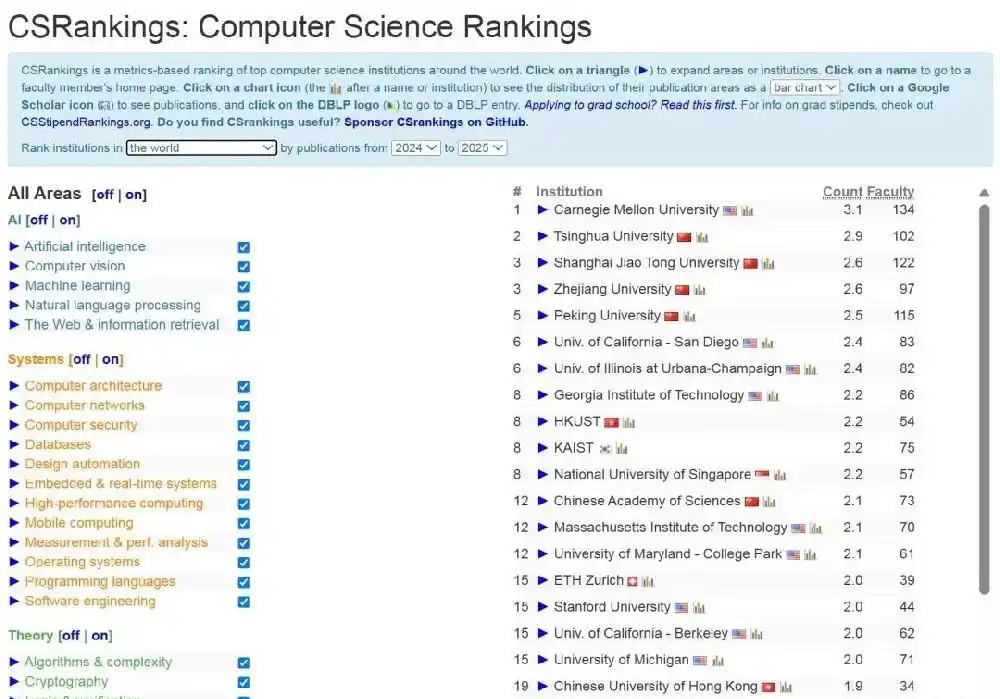Uncheck the Artificial intelligence checkbox
Image resolution: width=1000 pixels, height=699 pixels.
click(x=244, y=247)
